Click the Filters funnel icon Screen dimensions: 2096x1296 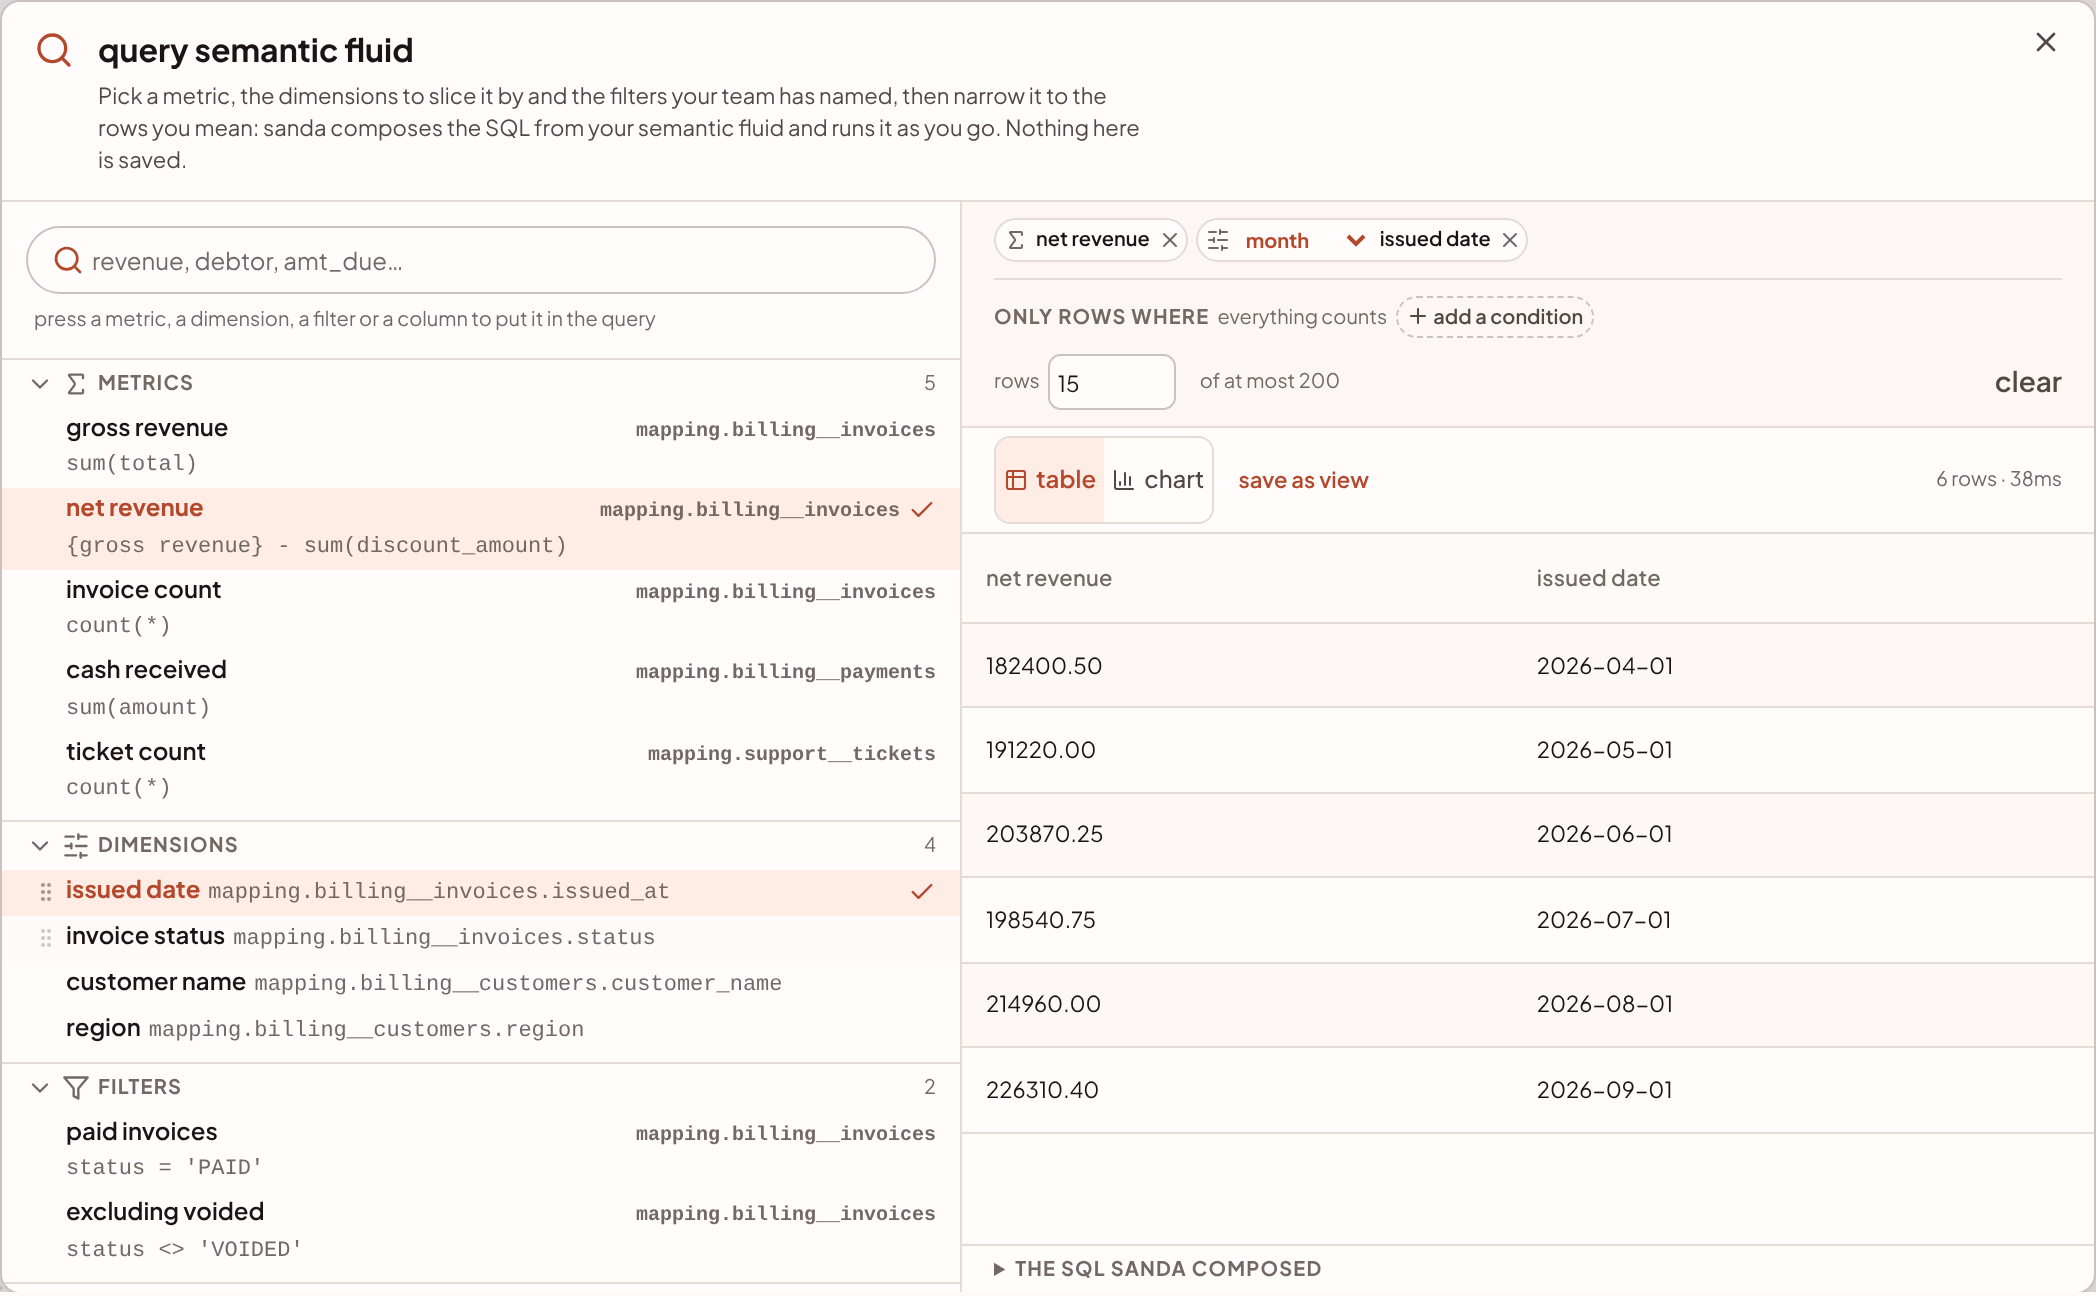click(x=76, y=1087)
